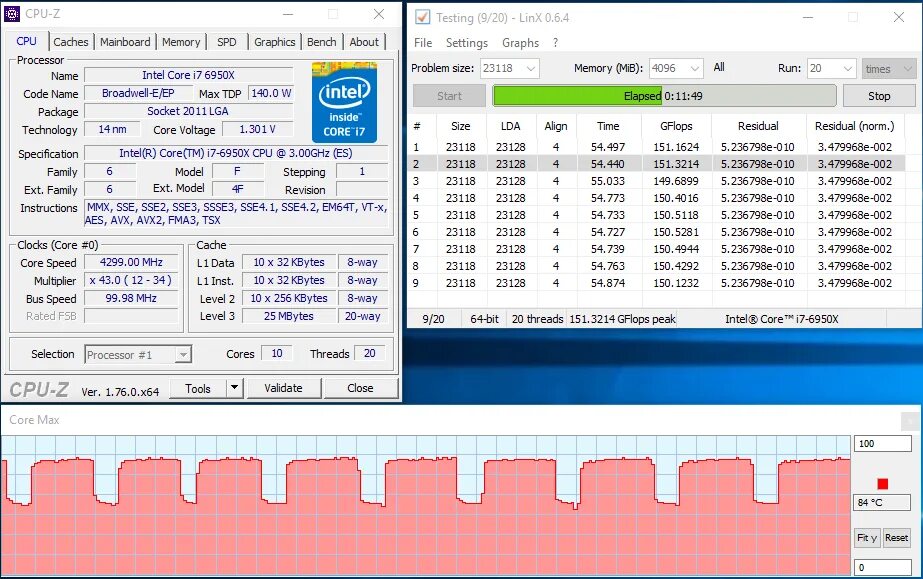Click the LinX checkmark icon in title bar

tap(422, 17)
